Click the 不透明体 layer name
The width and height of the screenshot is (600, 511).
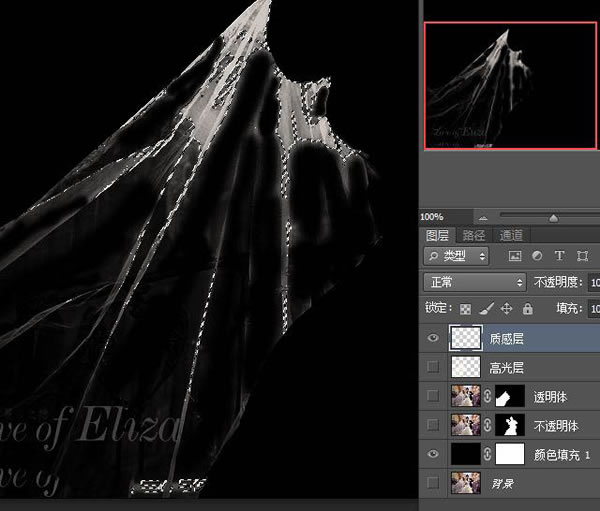pos(556,426)
